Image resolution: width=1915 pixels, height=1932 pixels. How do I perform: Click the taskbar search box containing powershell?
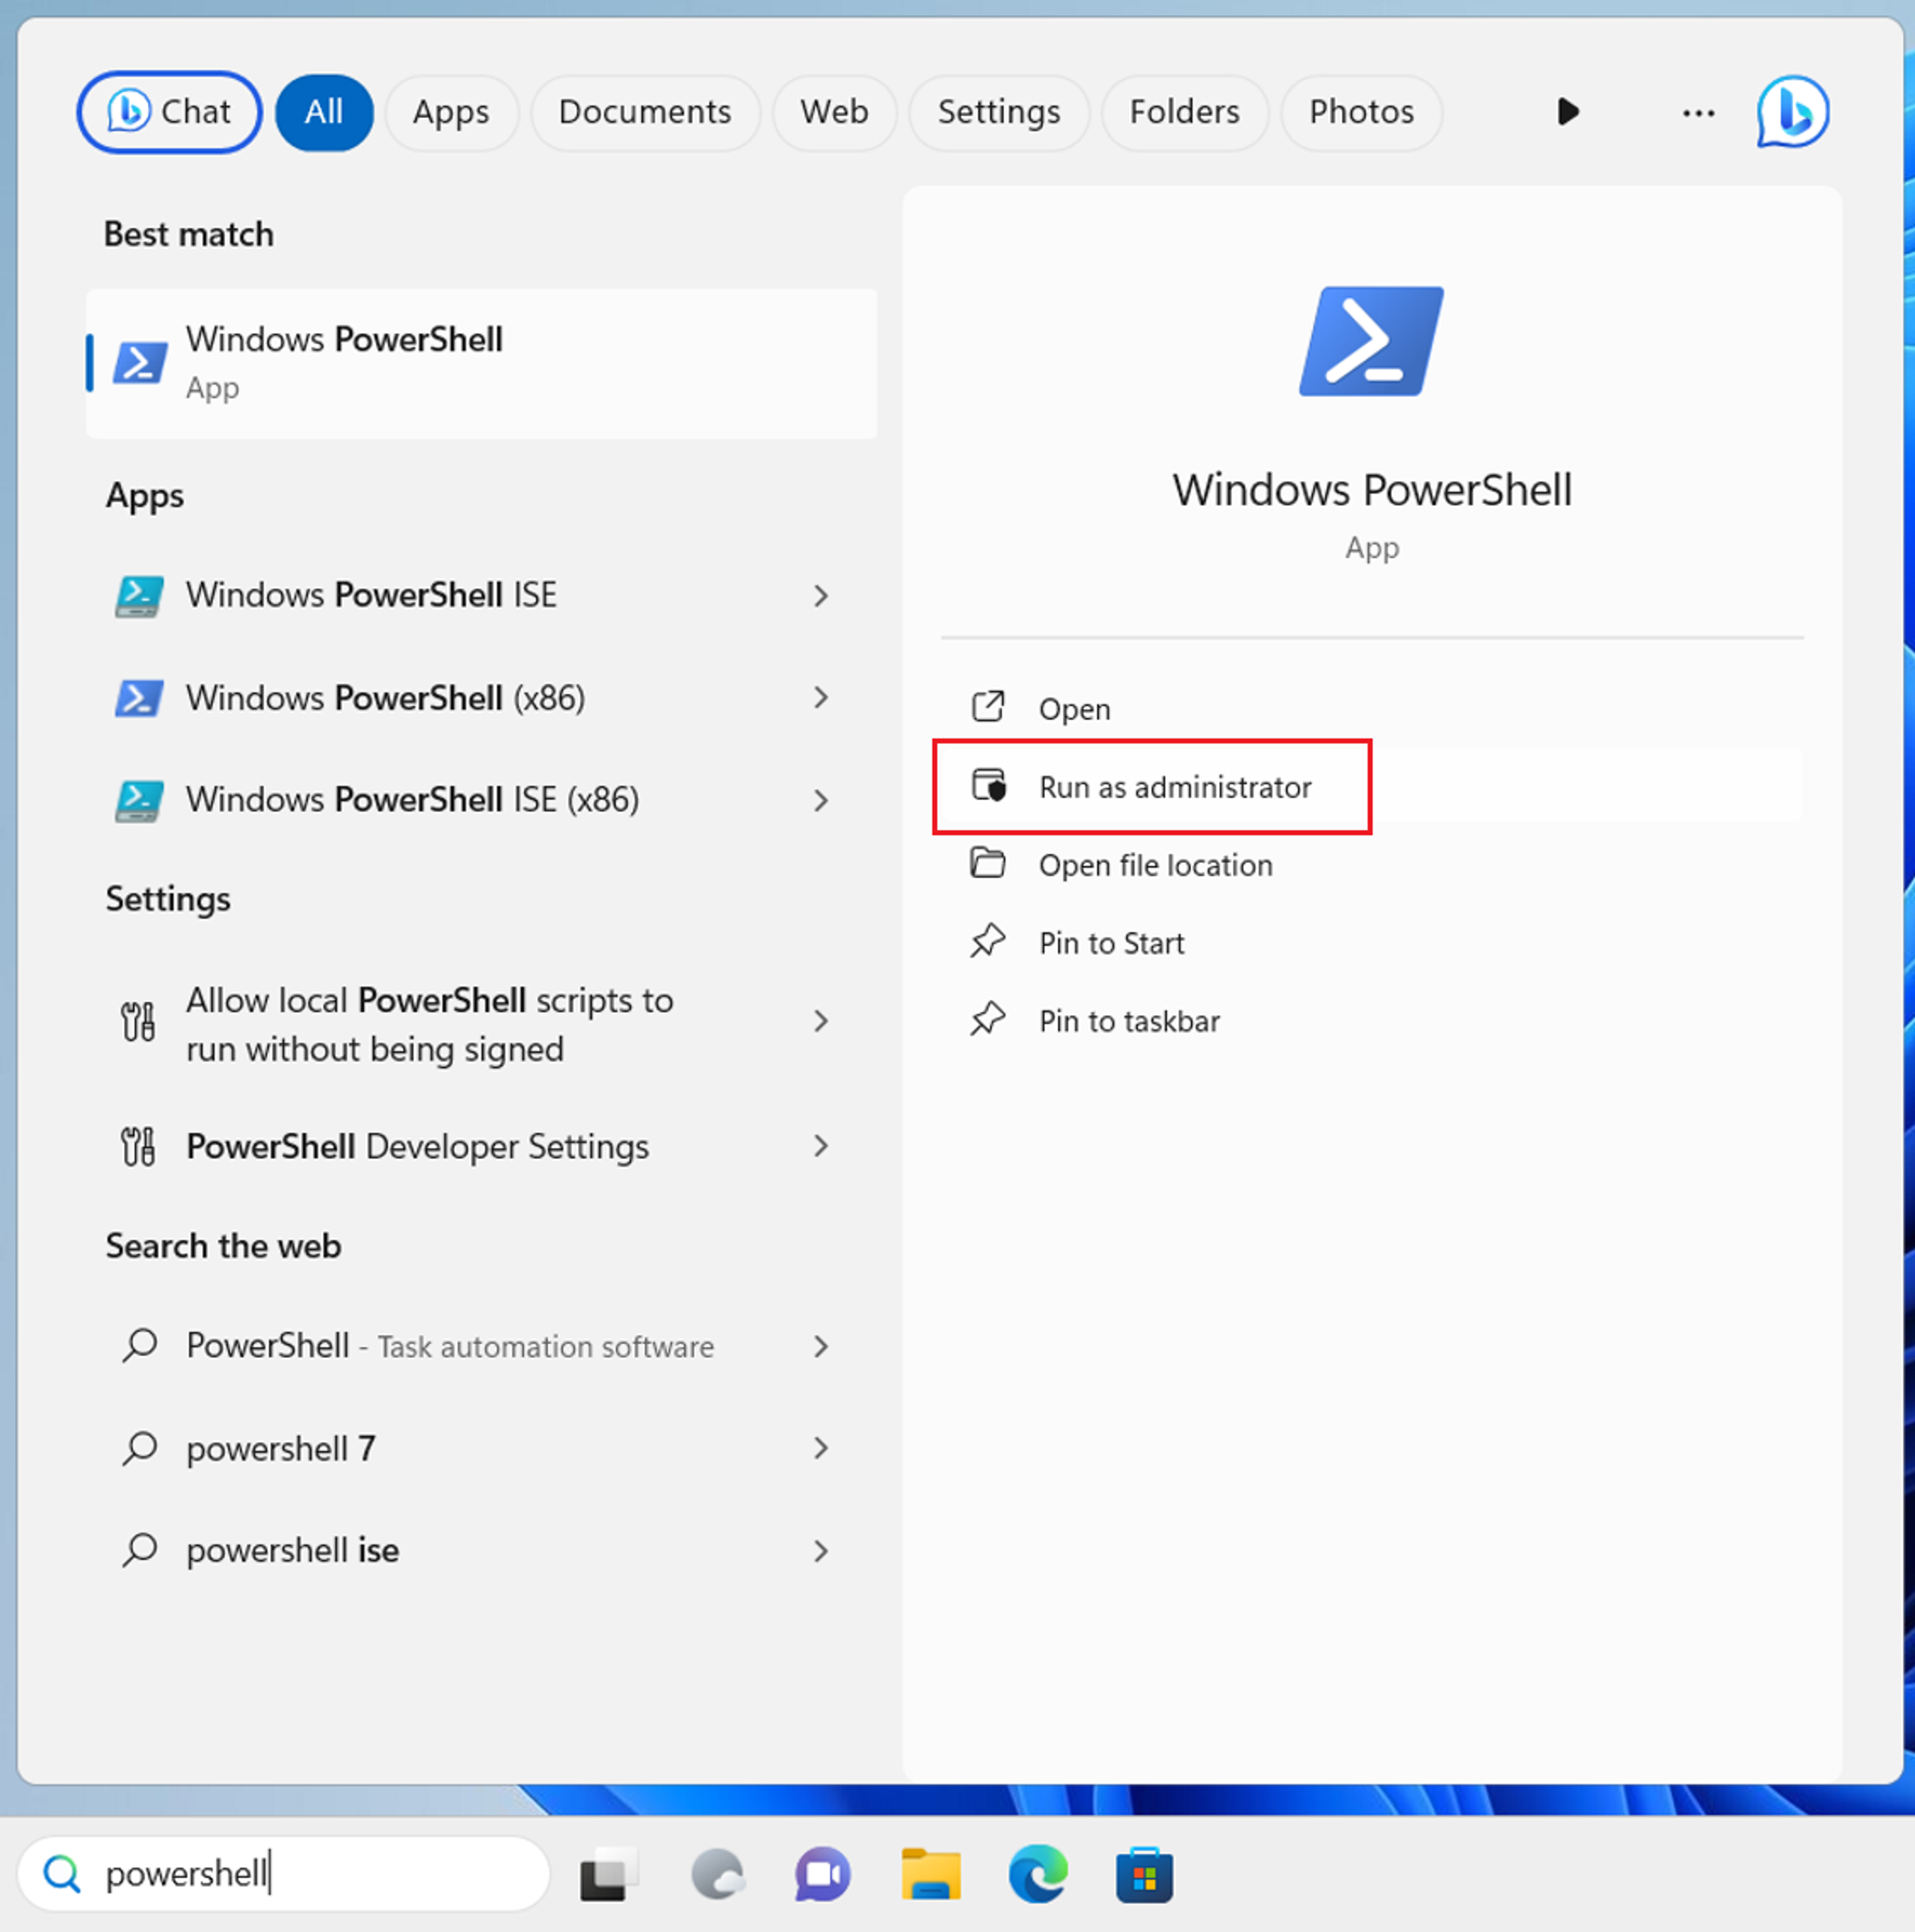[x=284, y=1874]
